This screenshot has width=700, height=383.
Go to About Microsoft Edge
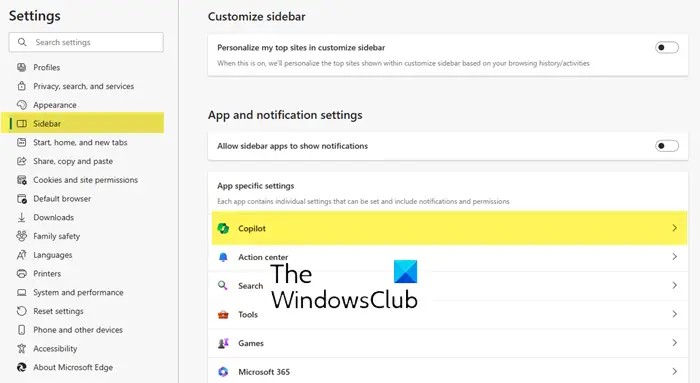click(x=73, y=367)
